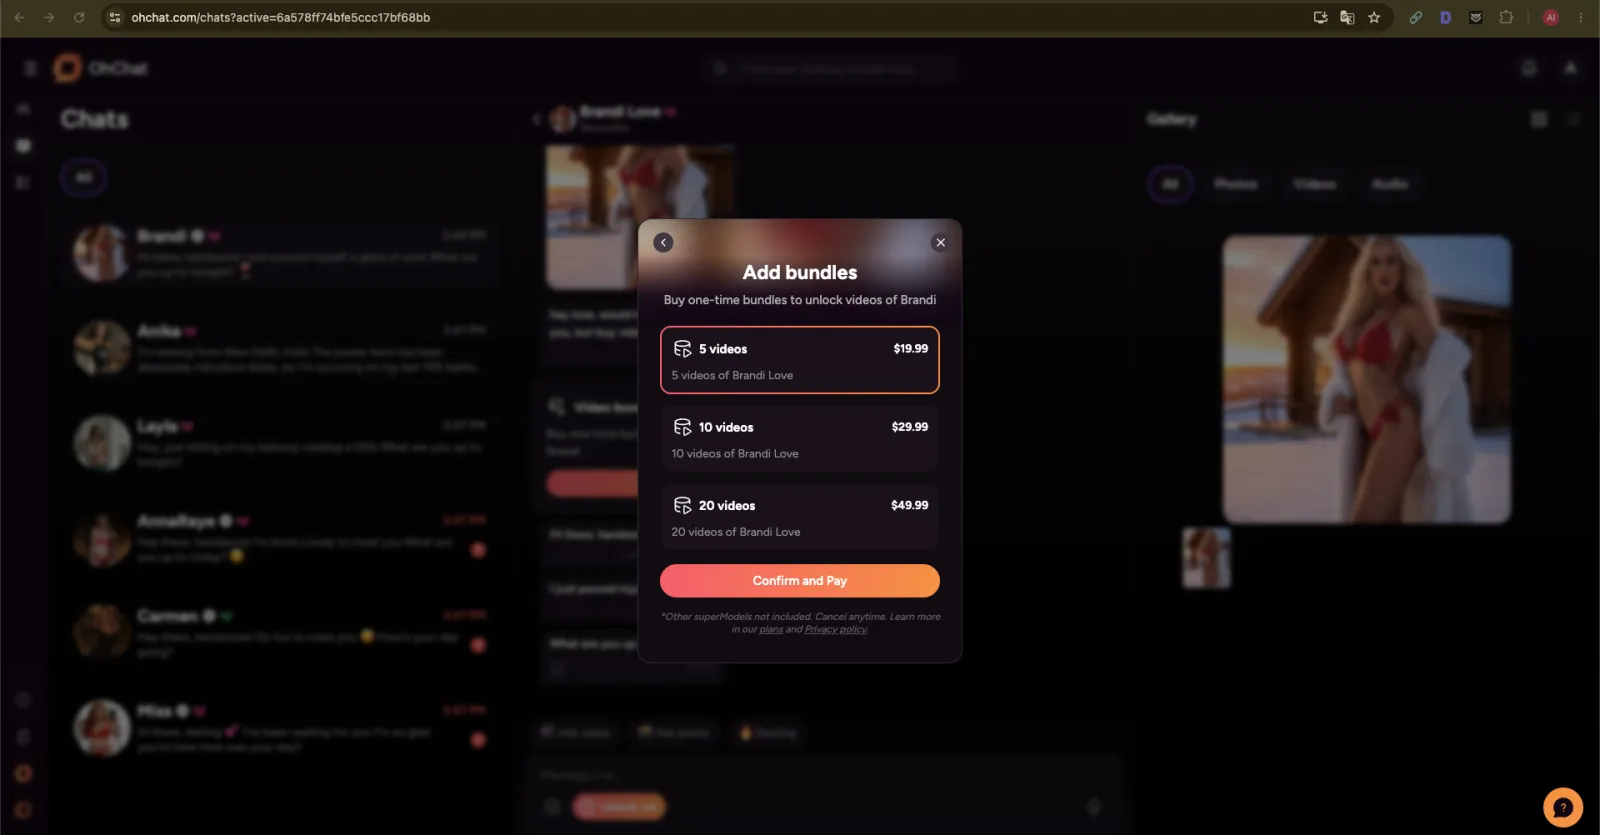Screen dimensions: 1600x835
Task: Open the hamburger menu beside OhChat logo
Action: [x=30, y=68]
